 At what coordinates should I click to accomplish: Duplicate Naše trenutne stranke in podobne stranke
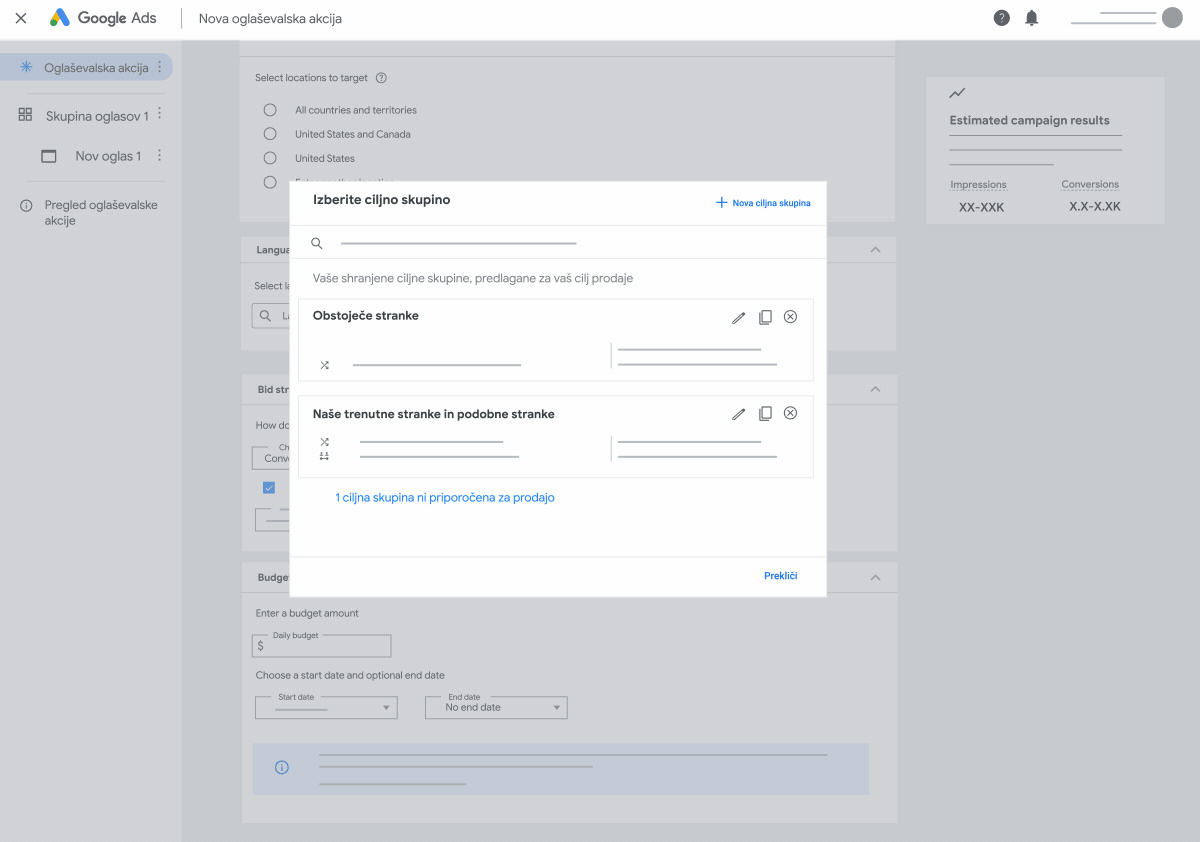765,414
